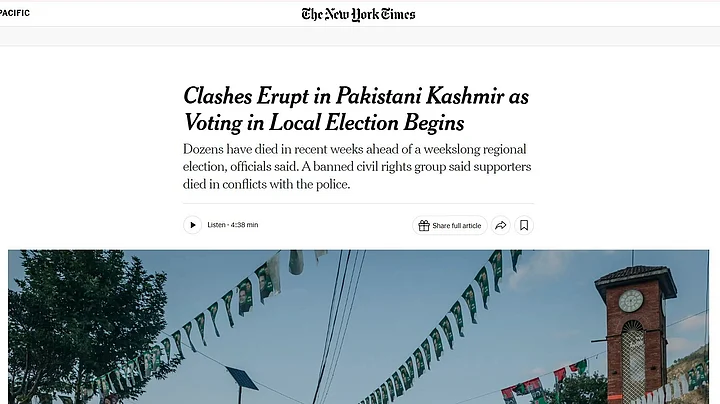The height and width of the screenshot is (404, 720).
Task: Click the summary line starting 'Dozens have died'
Action: [x=354, y=149]
